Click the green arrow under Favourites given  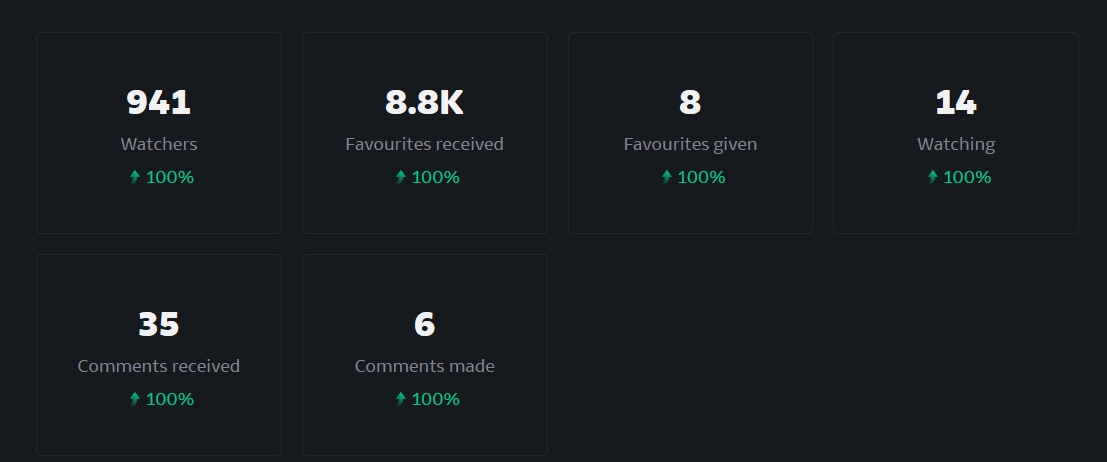tap(666, 177)
